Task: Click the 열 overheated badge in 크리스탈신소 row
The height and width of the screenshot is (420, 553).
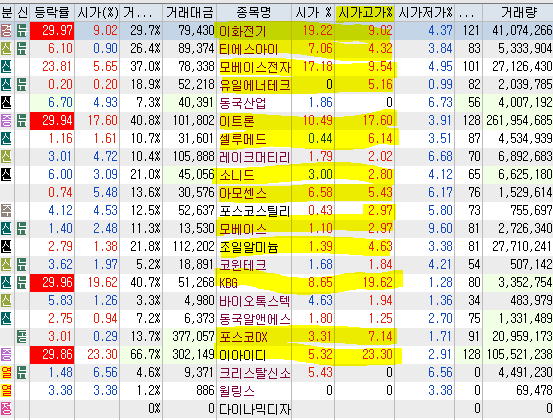Action: tap(6, 372)
